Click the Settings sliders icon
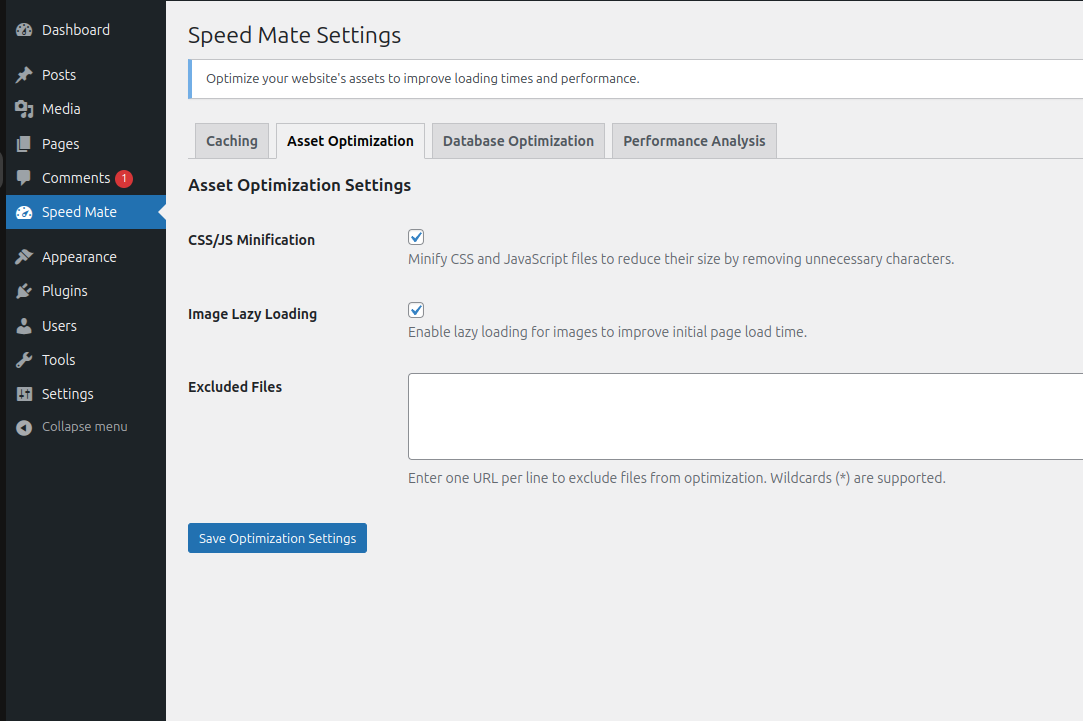Screen dimensions: 1083x721 click(24, 394)
